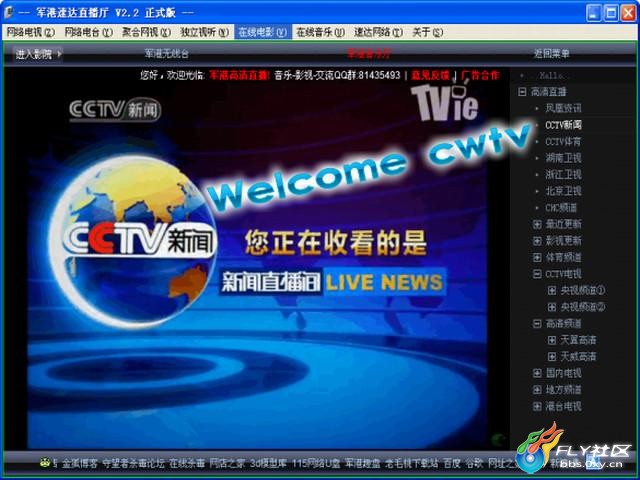Select the CCTV体育 channel
The image size is (640, 480).
point(563,142)
